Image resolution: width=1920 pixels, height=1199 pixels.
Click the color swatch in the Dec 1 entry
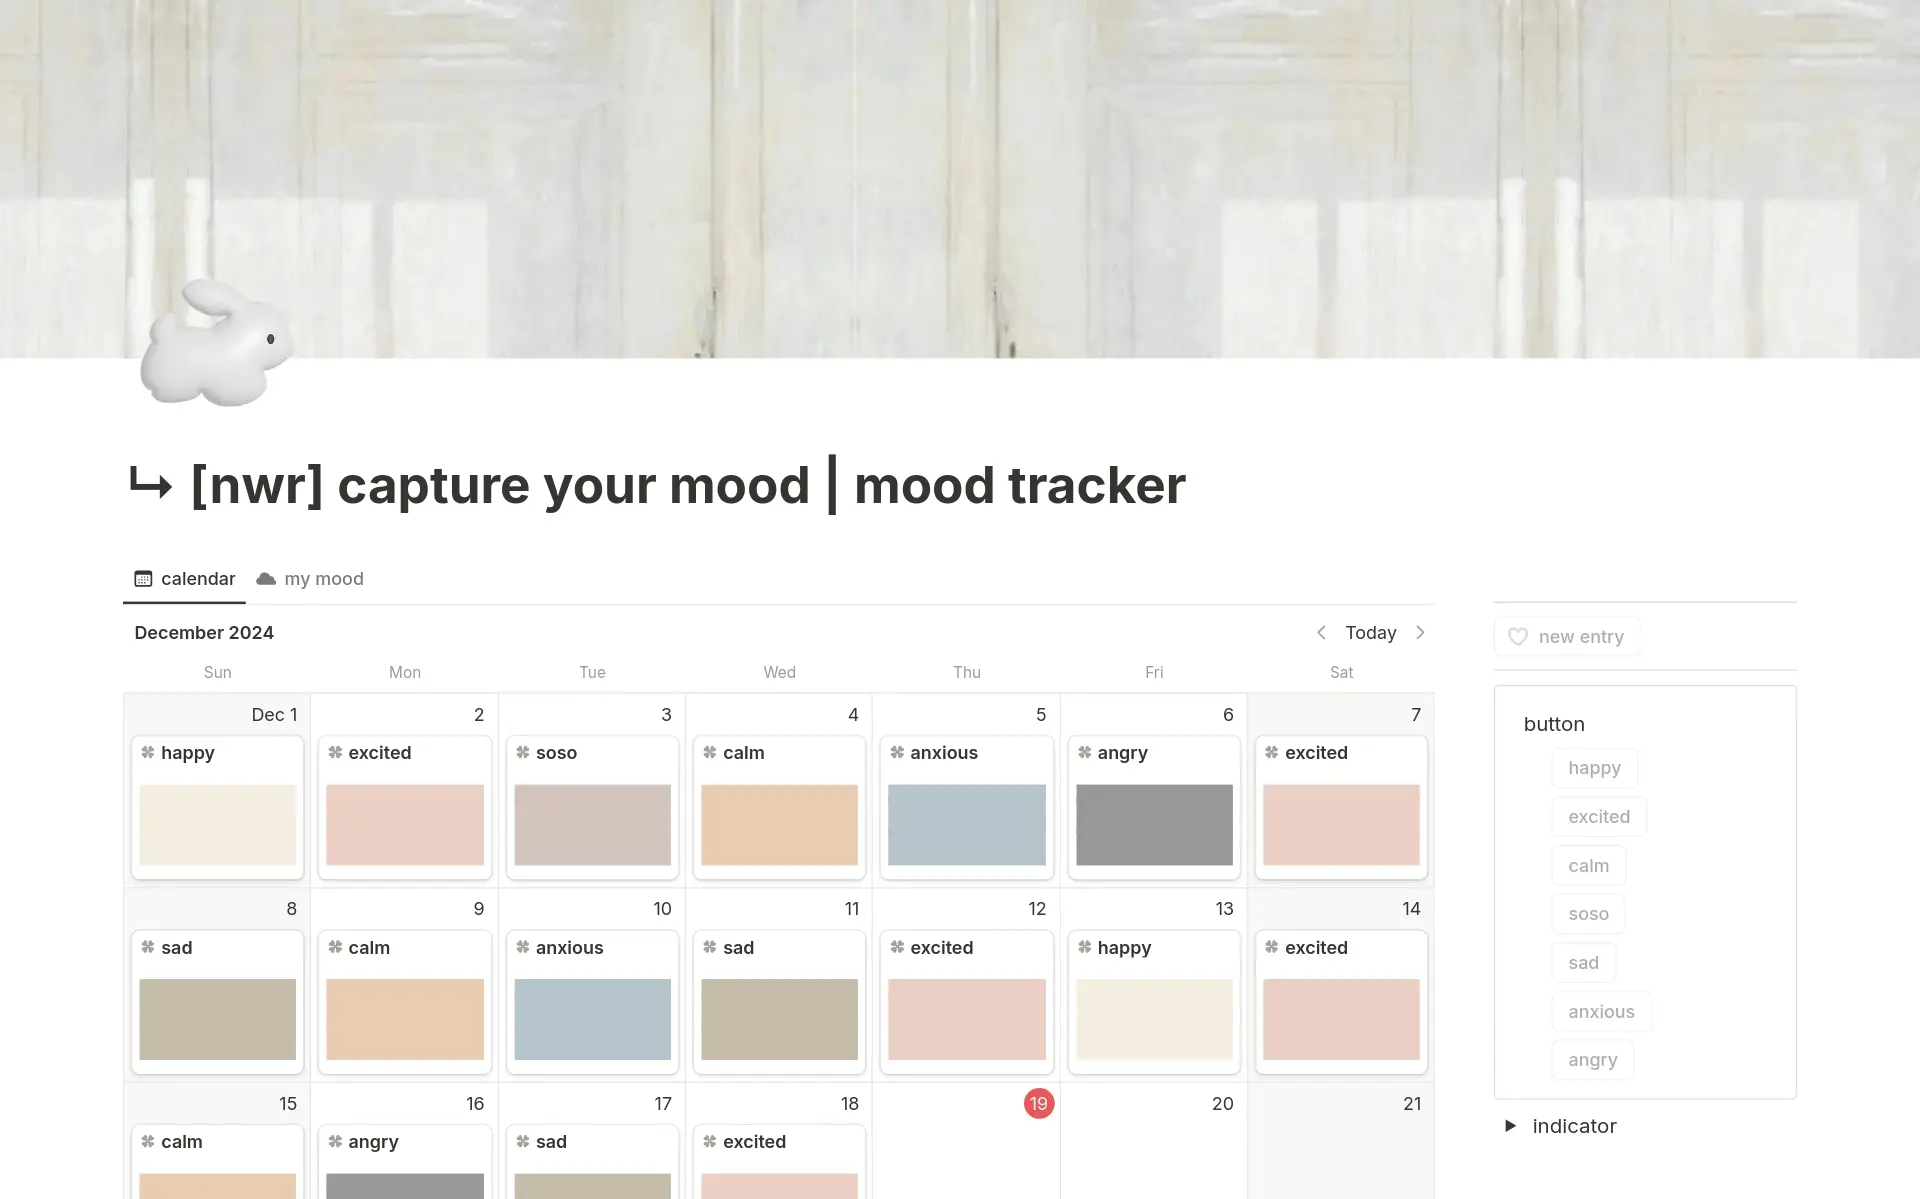coord(216,825)
